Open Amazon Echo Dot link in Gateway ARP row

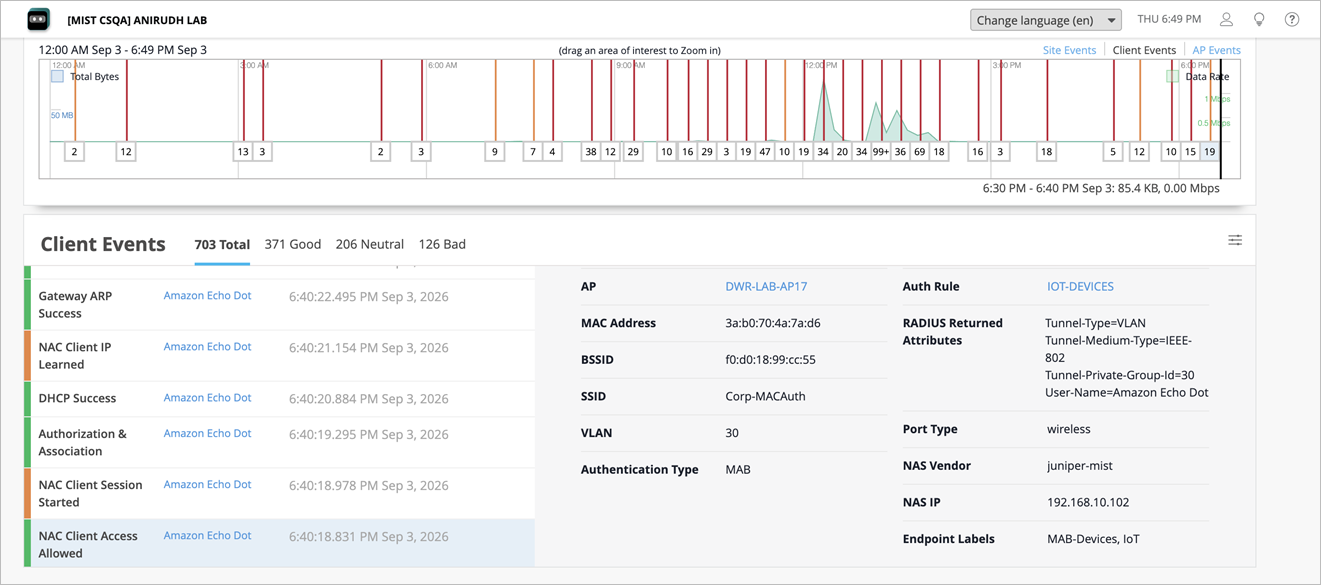coord(207,296)
